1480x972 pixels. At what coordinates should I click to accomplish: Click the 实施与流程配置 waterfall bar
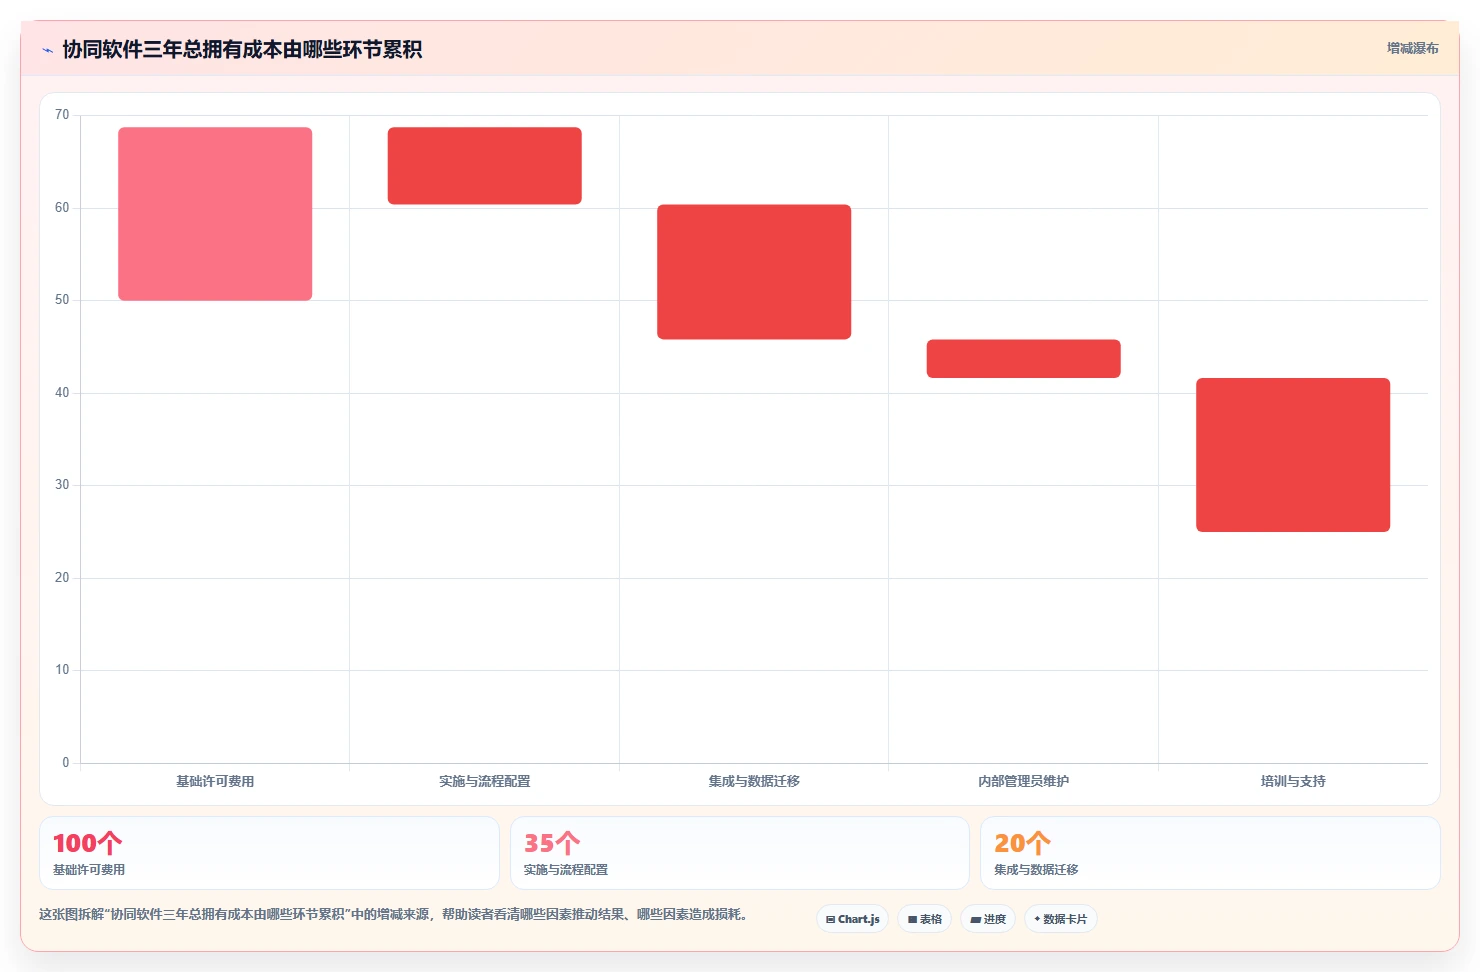(485, 166)
